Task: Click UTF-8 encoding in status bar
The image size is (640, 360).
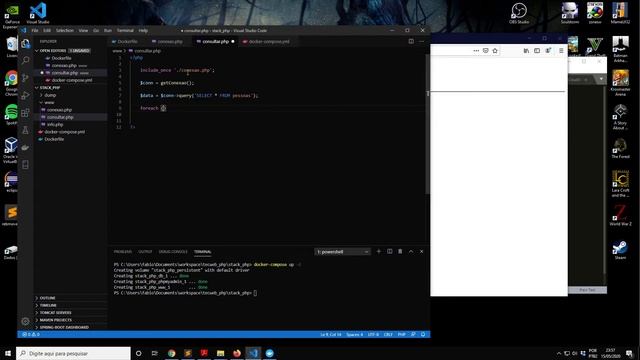Action: 373,334
